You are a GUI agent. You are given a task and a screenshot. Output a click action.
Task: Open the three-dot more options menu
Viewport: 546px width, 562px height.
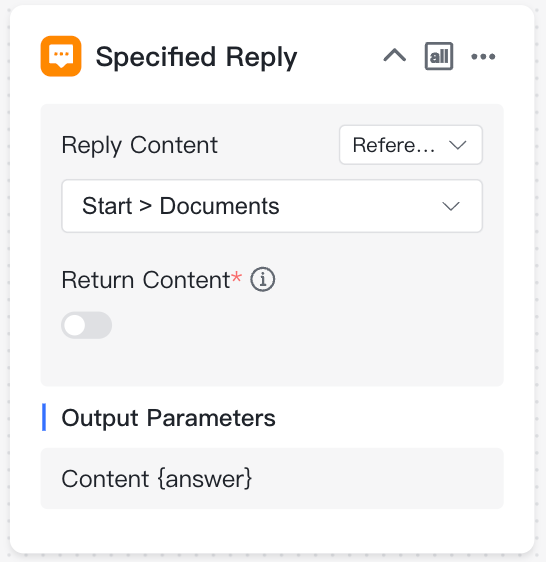point(483,57)
